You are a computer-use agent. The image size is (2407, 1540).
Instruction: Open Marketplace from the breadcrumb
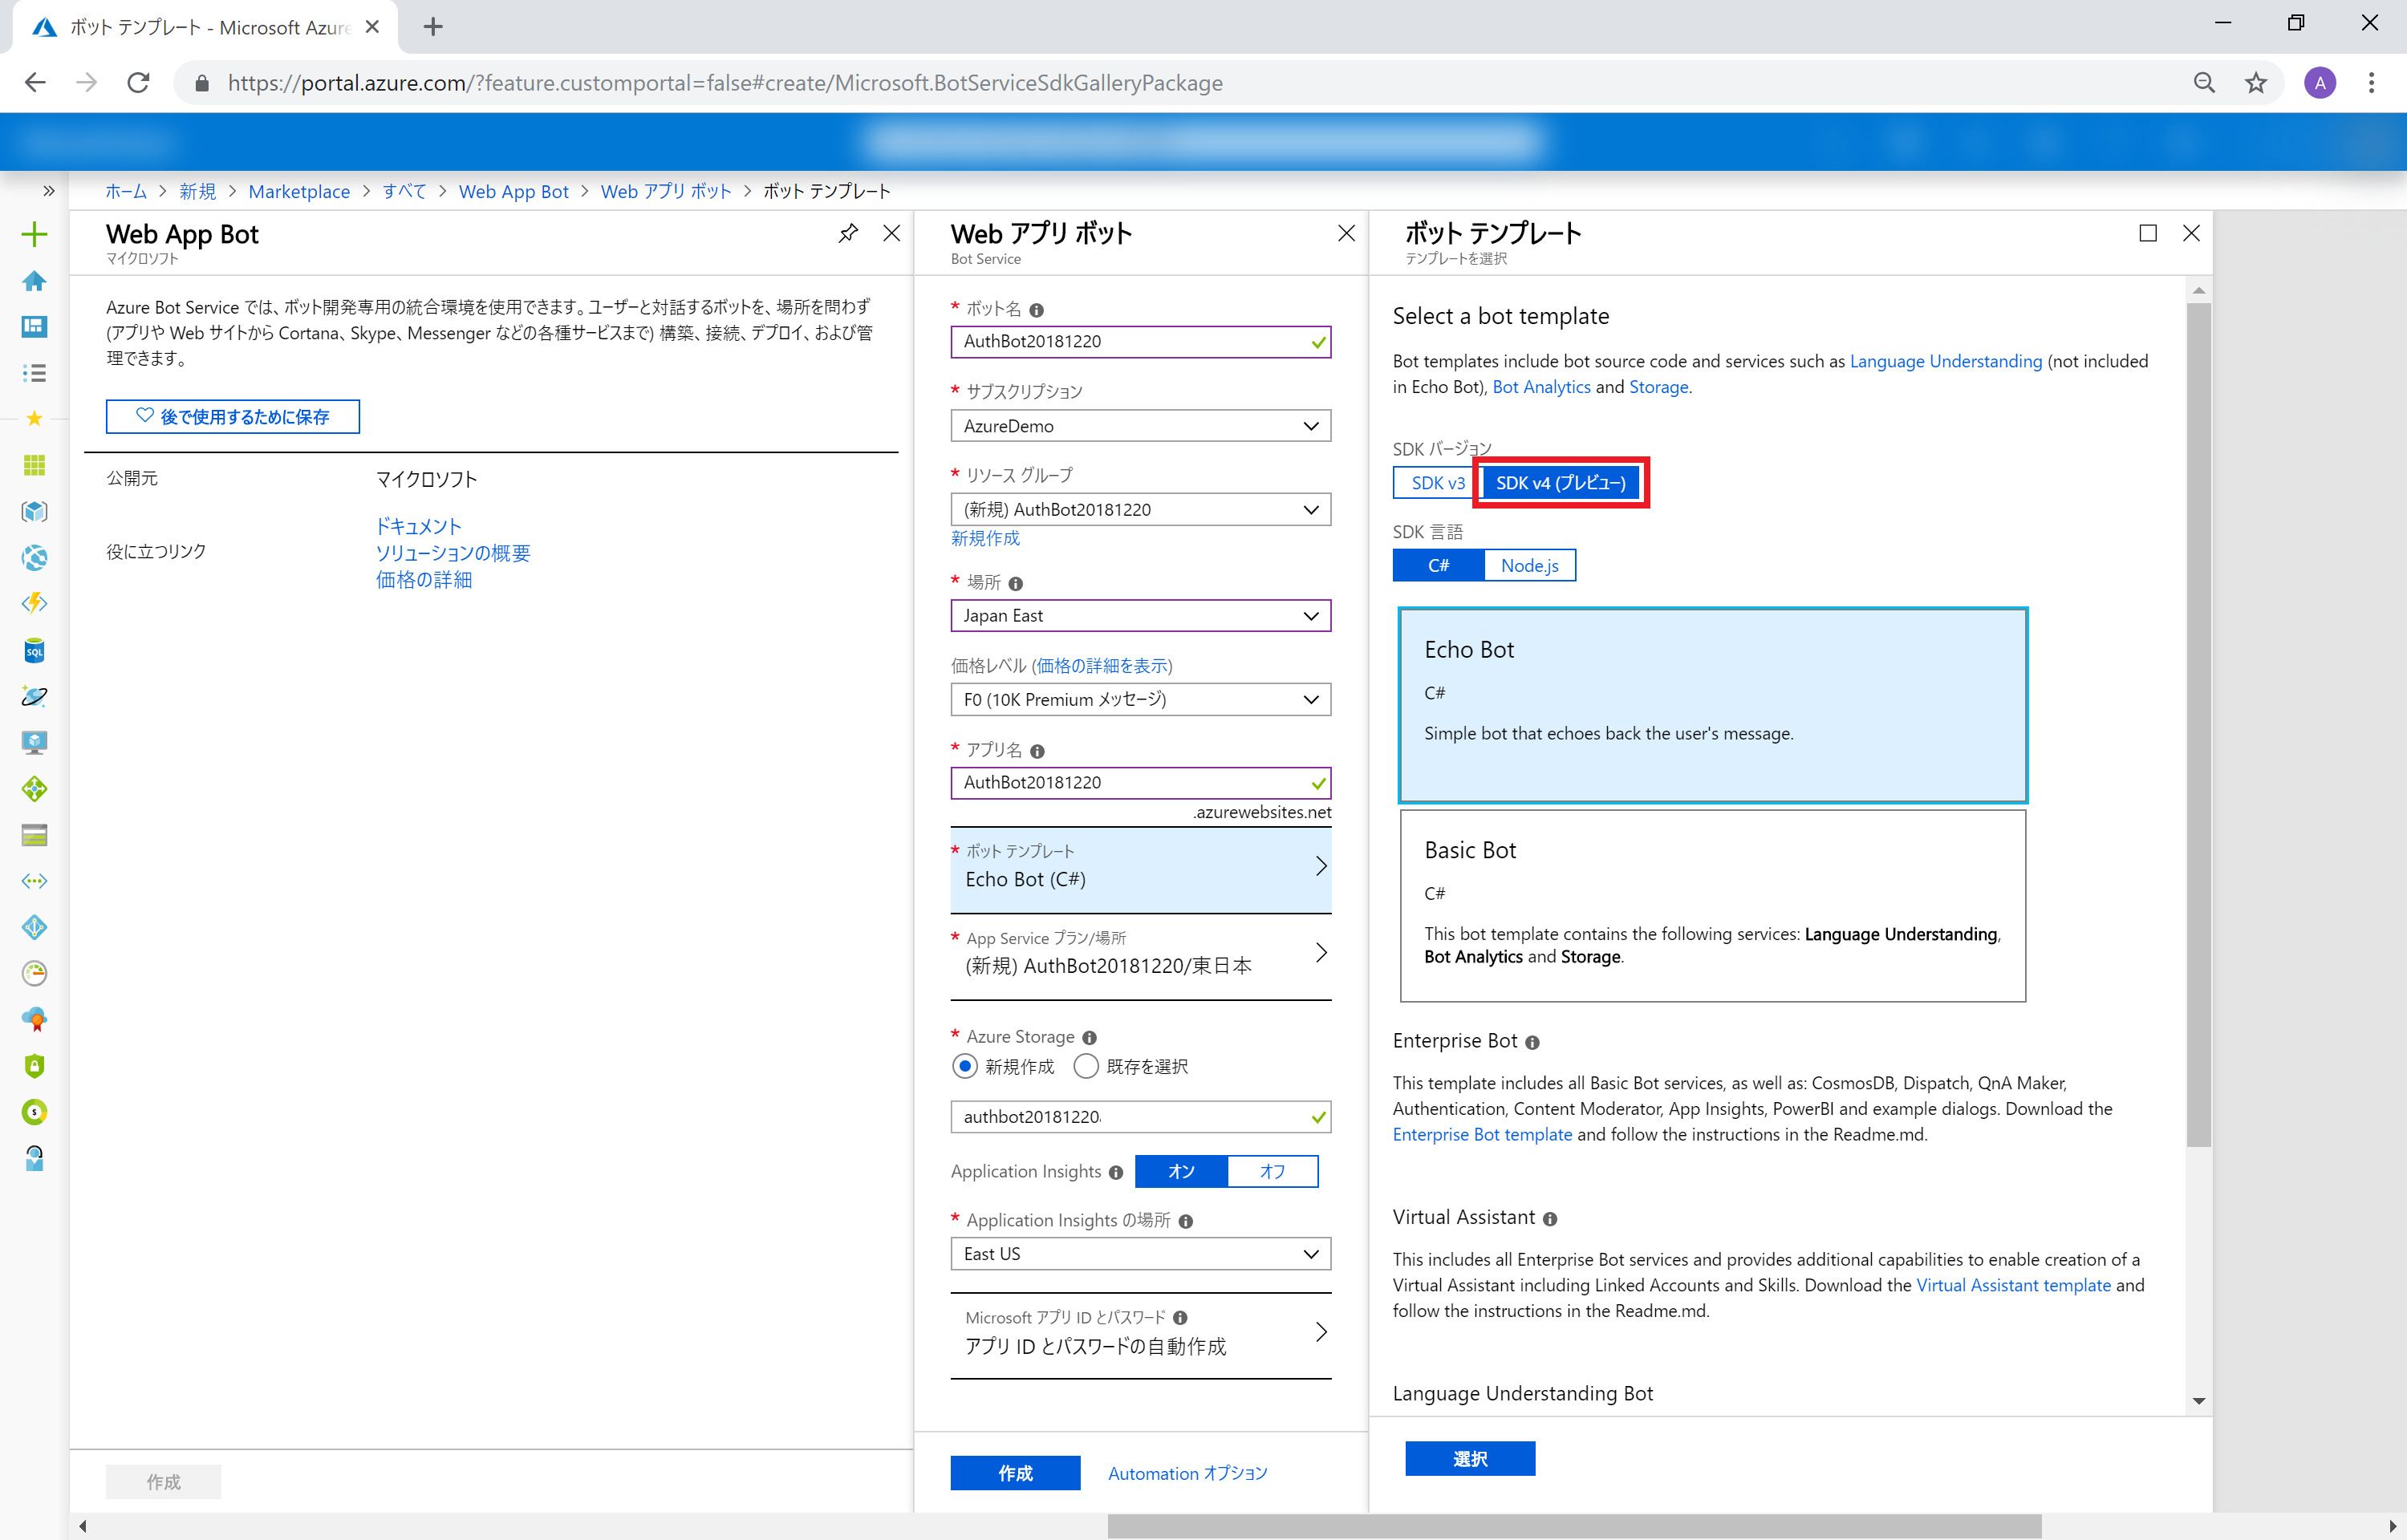(x=299, y=191)
